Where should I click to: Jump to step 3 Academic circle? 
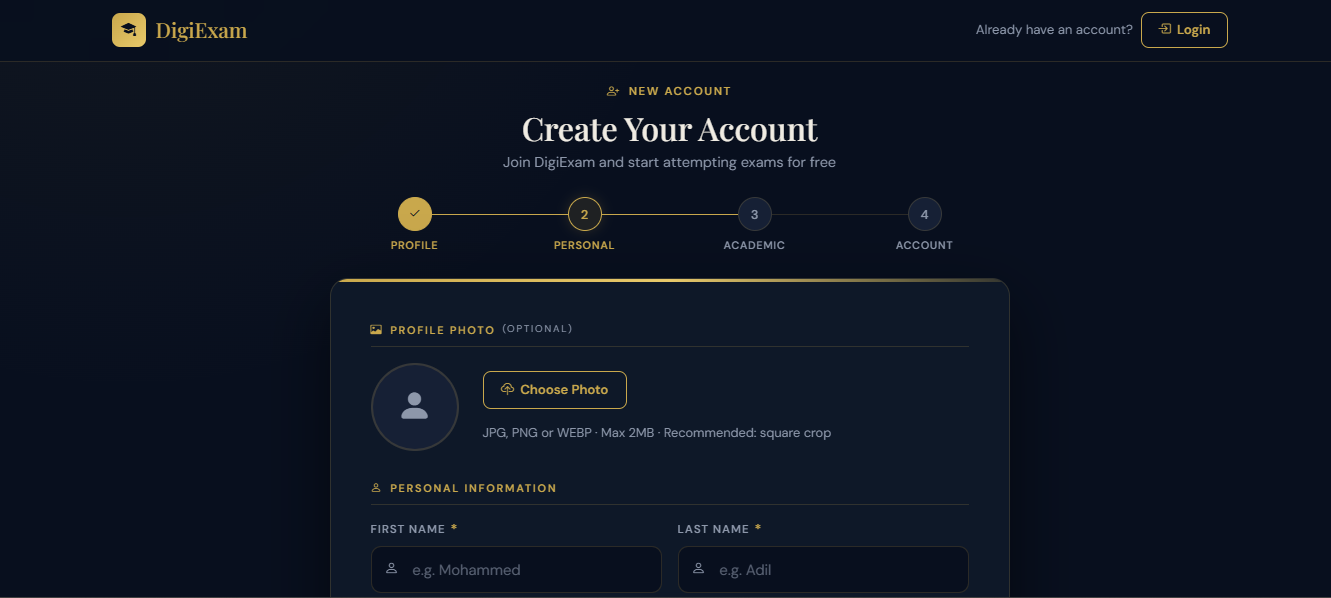(x=754, y=214)
